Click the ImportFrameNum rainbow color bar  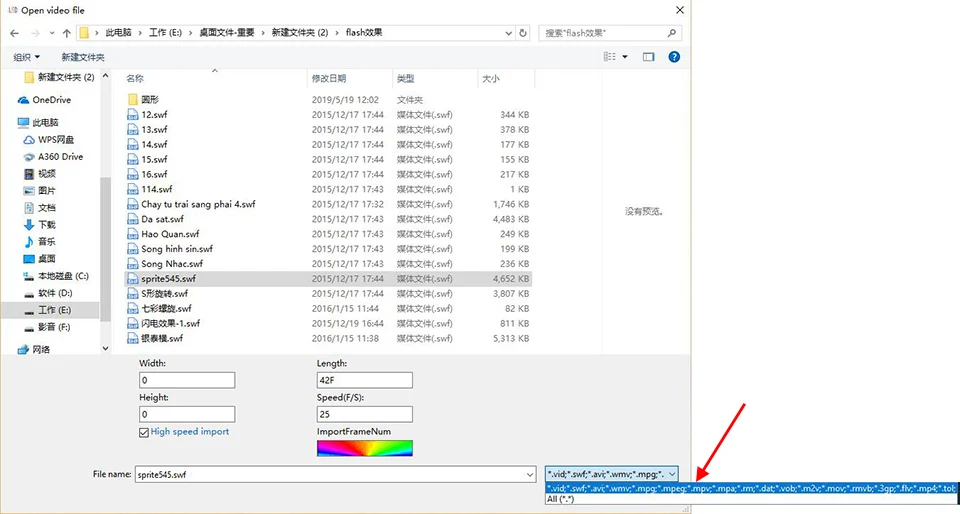(365, 449)
